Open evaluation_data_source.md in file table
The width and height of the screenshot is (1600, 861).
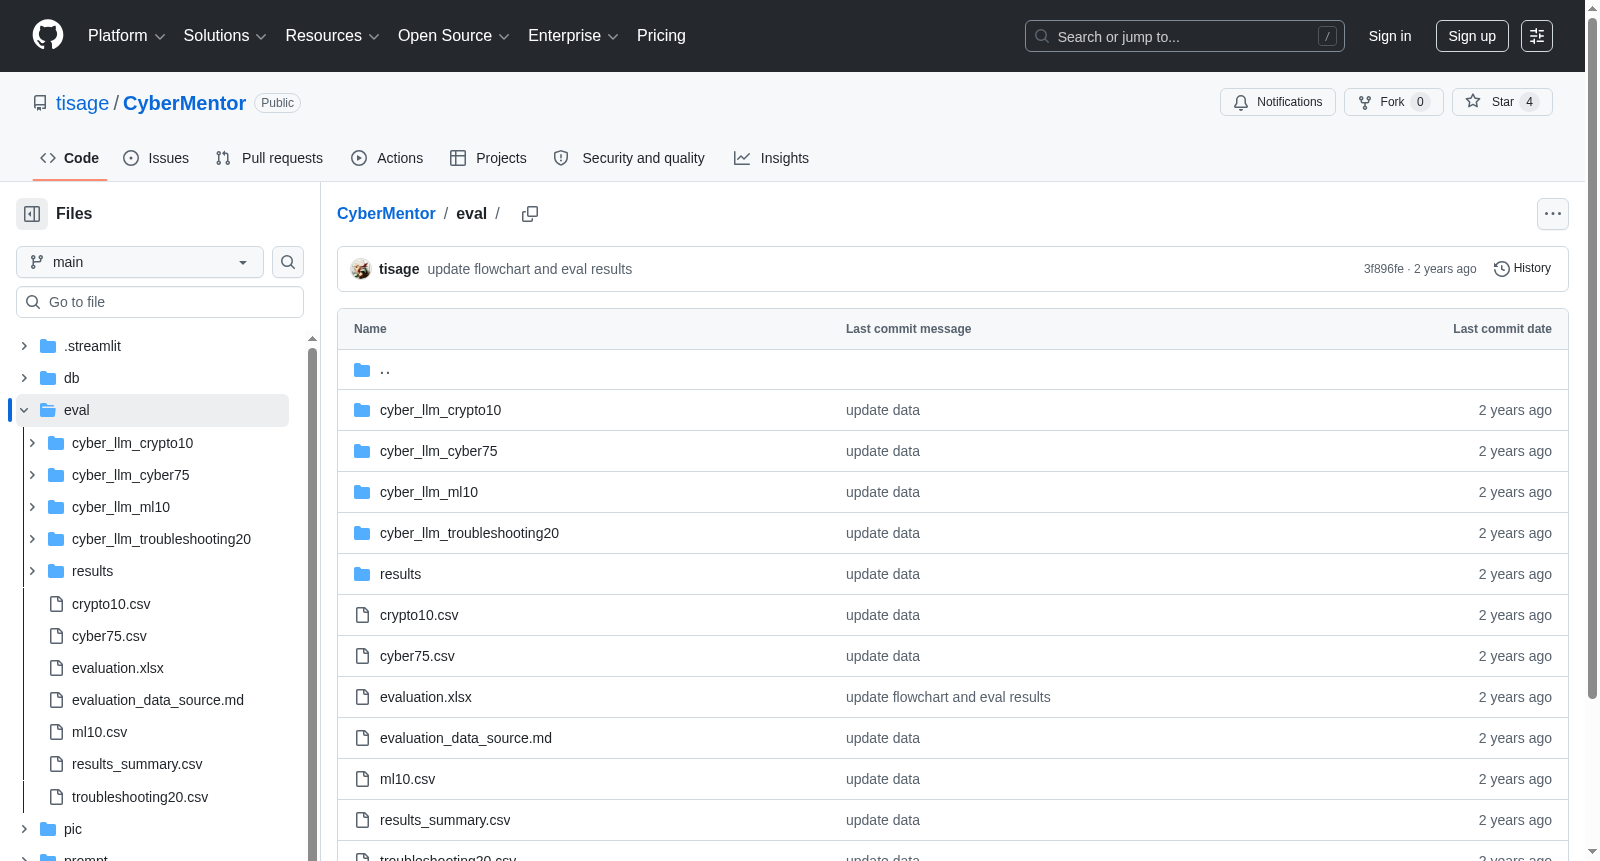pyautogui.click(x=466, y=738)
